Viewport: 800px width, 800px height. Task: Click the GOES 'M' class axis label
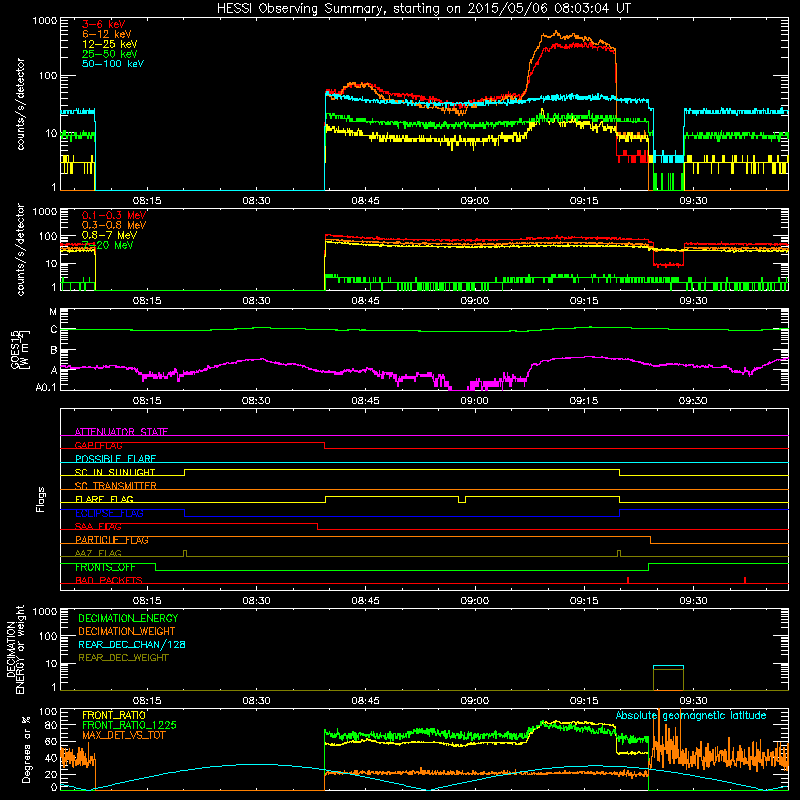pos(53,311)
